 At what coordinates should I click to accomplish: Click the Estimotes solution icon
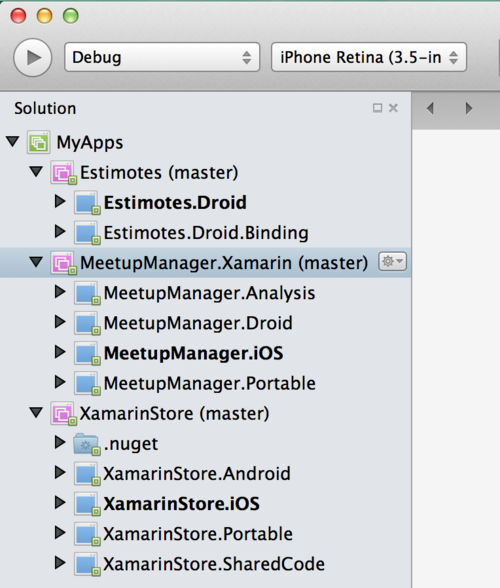63,173
